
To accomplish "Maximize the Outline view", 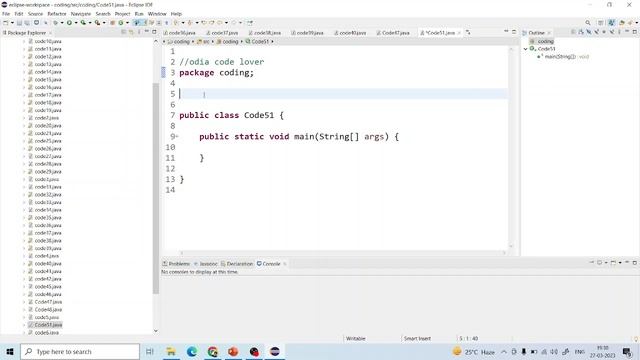I will 634,32.
